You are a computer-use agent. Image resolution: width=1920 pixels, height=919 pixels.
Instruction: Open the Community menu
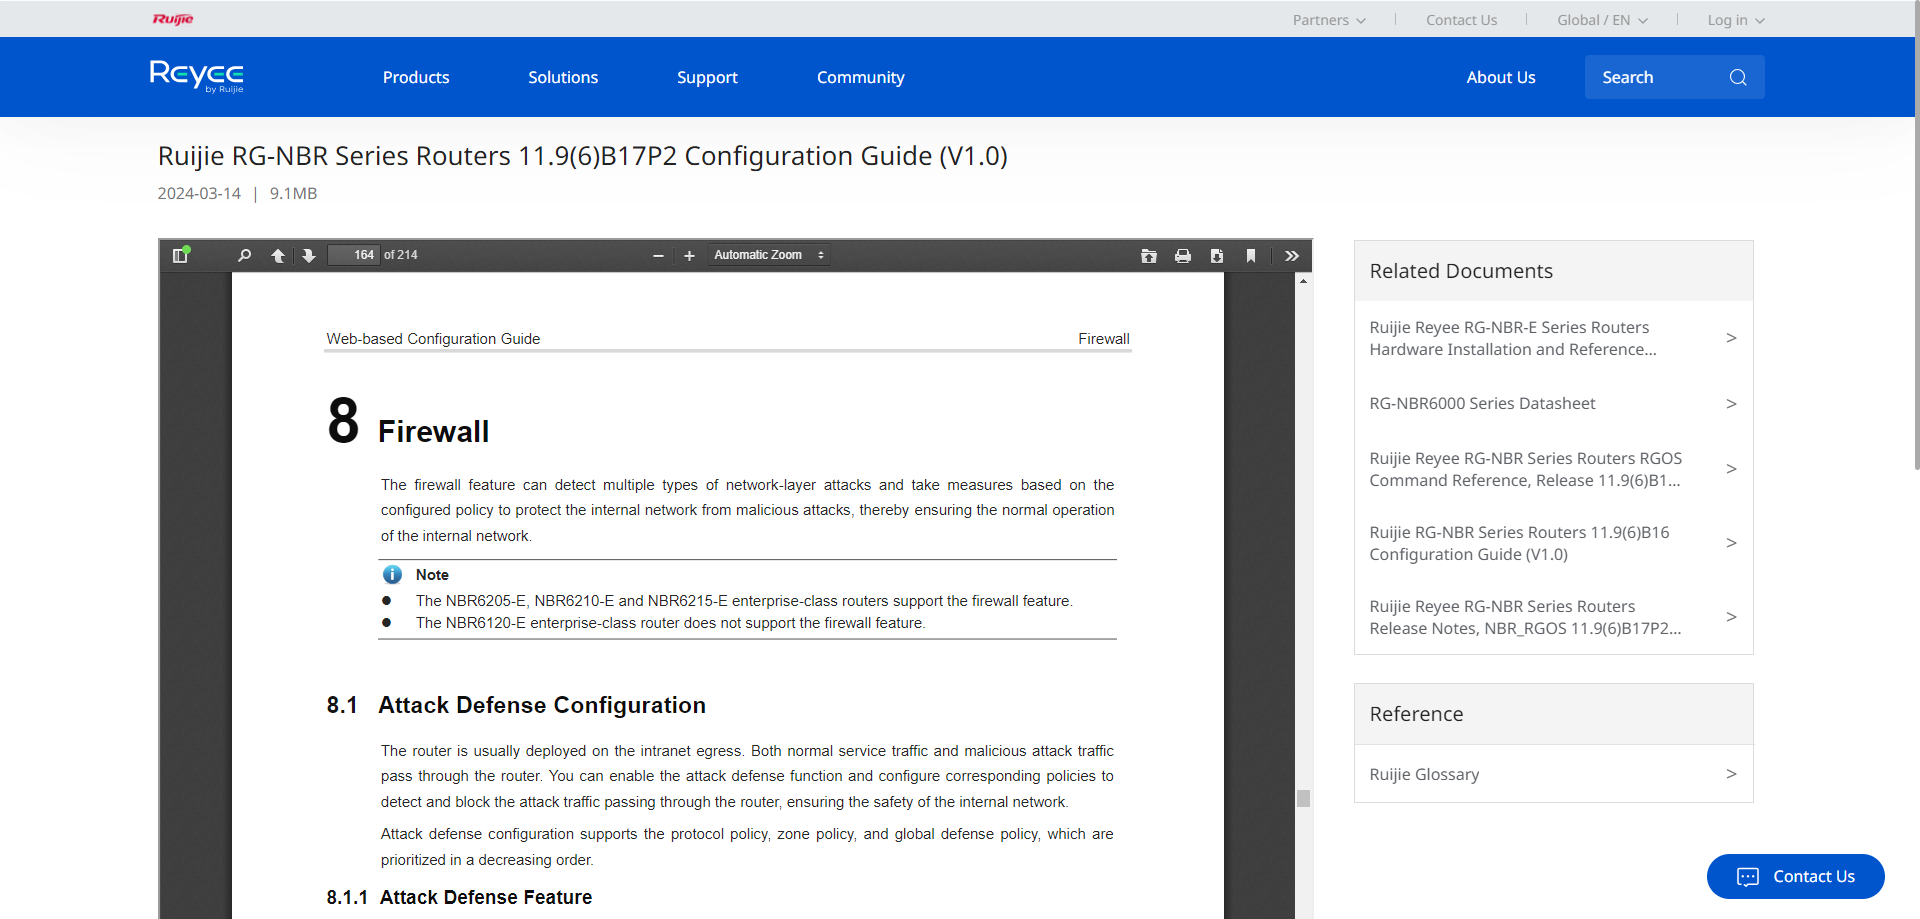click(x=861, y=77)
